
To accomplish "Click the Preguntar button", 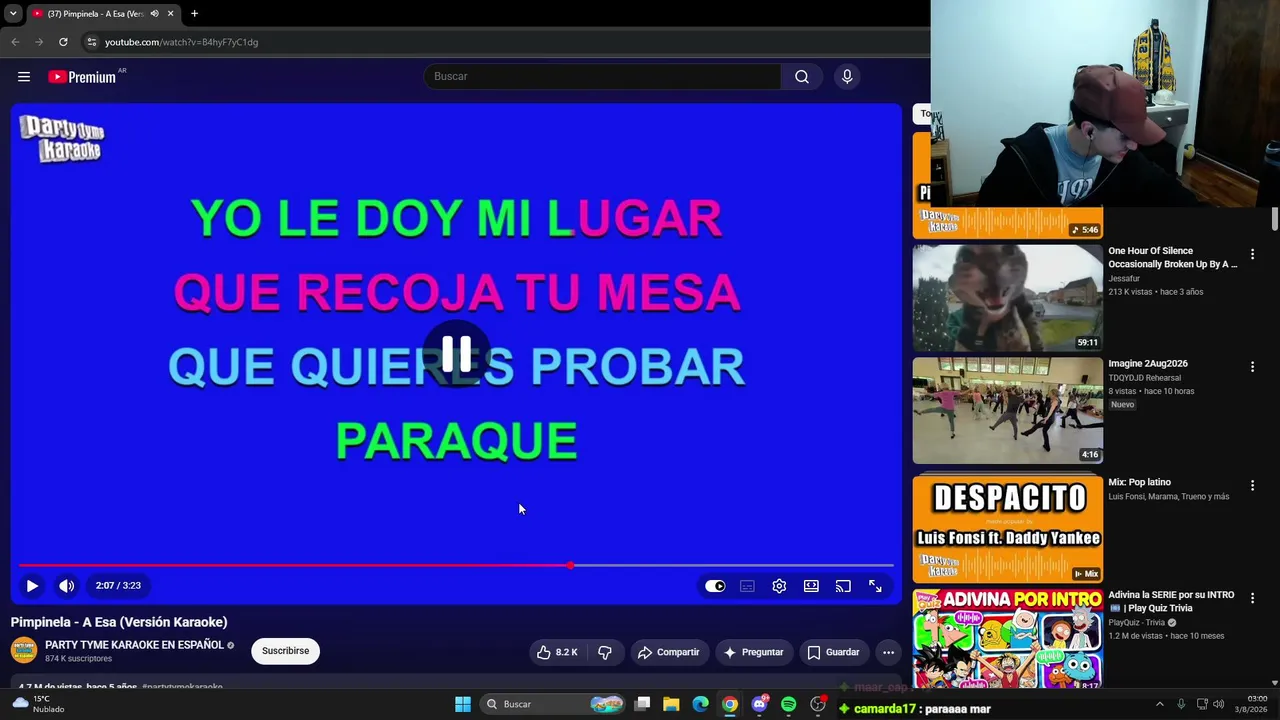I will tap(753, 652).
